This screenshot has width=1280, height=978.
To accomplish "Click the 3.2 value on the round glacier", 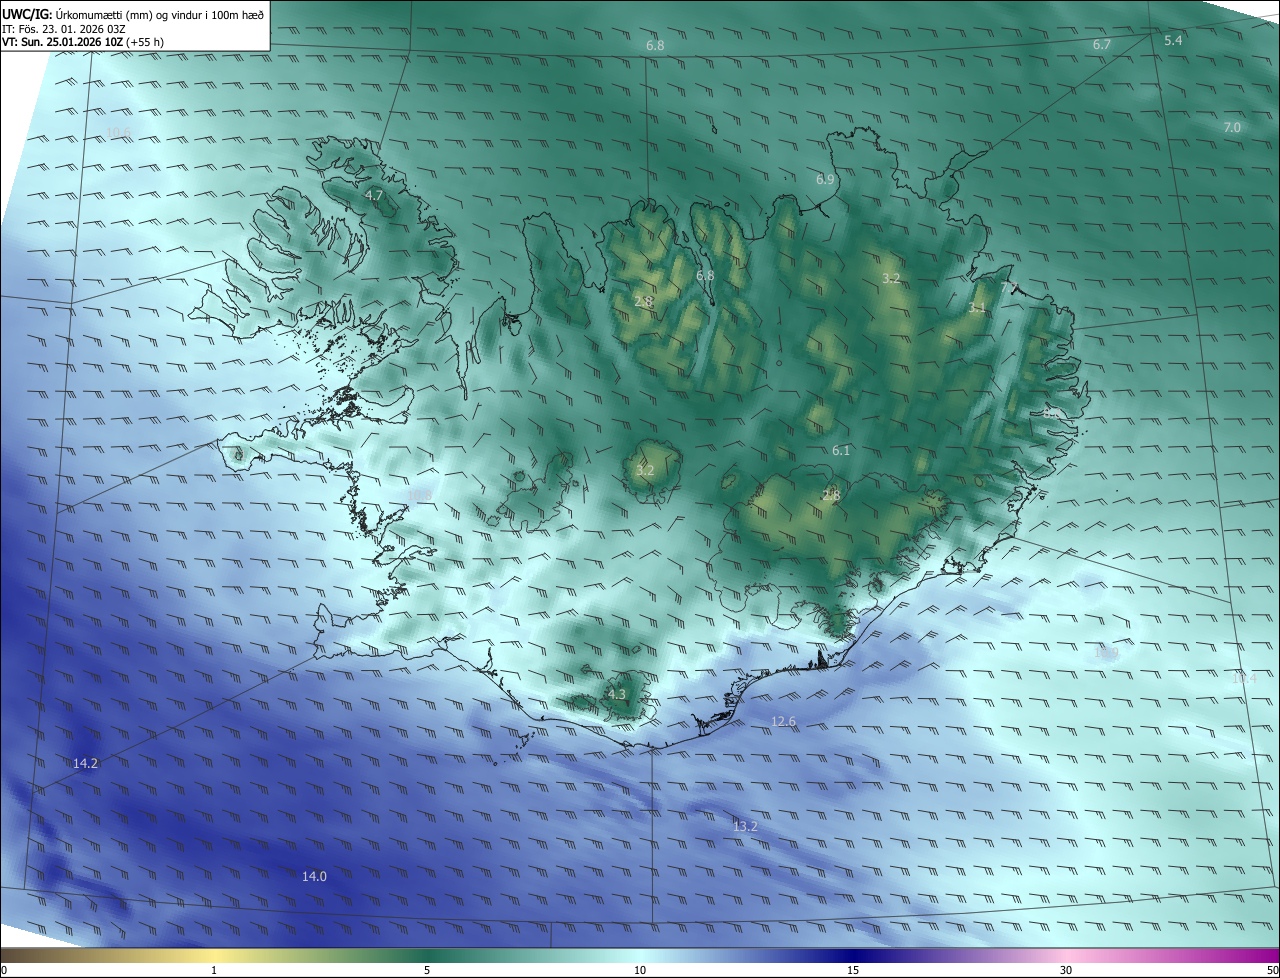I will coord(645,470).
